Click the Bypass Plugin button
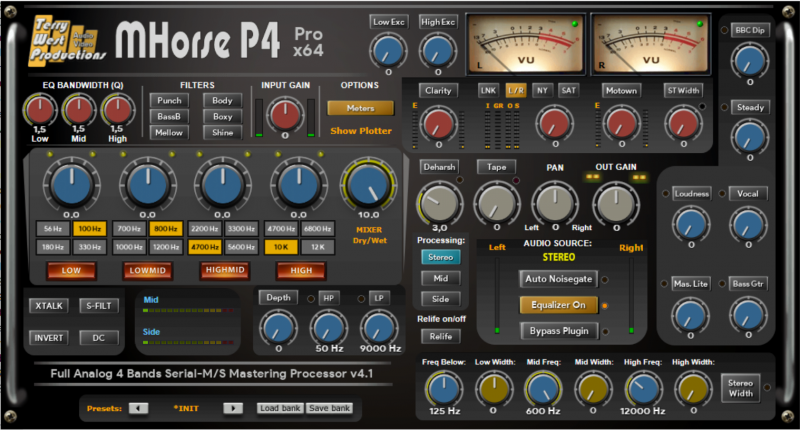Image resolution: width=800 pixels, height=430 pixels. click(x=559, y=331)
